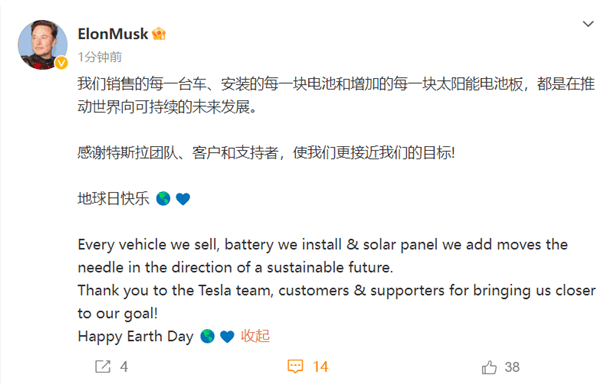Open comments with the speech bubble icon
This screenshot has width=600, height=384.
point(295,366)
